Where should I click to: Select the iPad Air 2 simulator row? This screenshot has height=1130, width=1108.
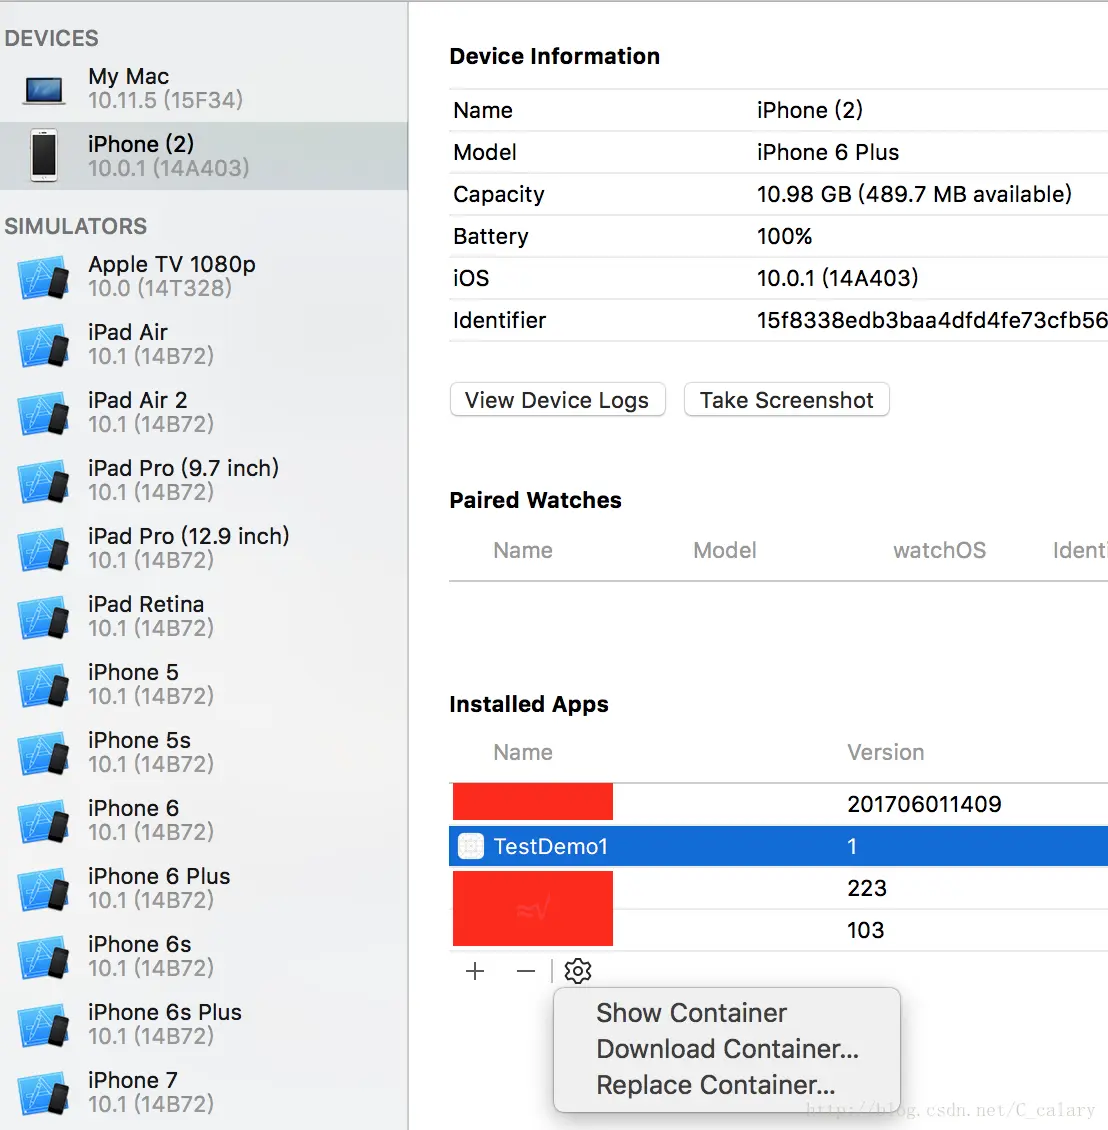click(204, 412)
